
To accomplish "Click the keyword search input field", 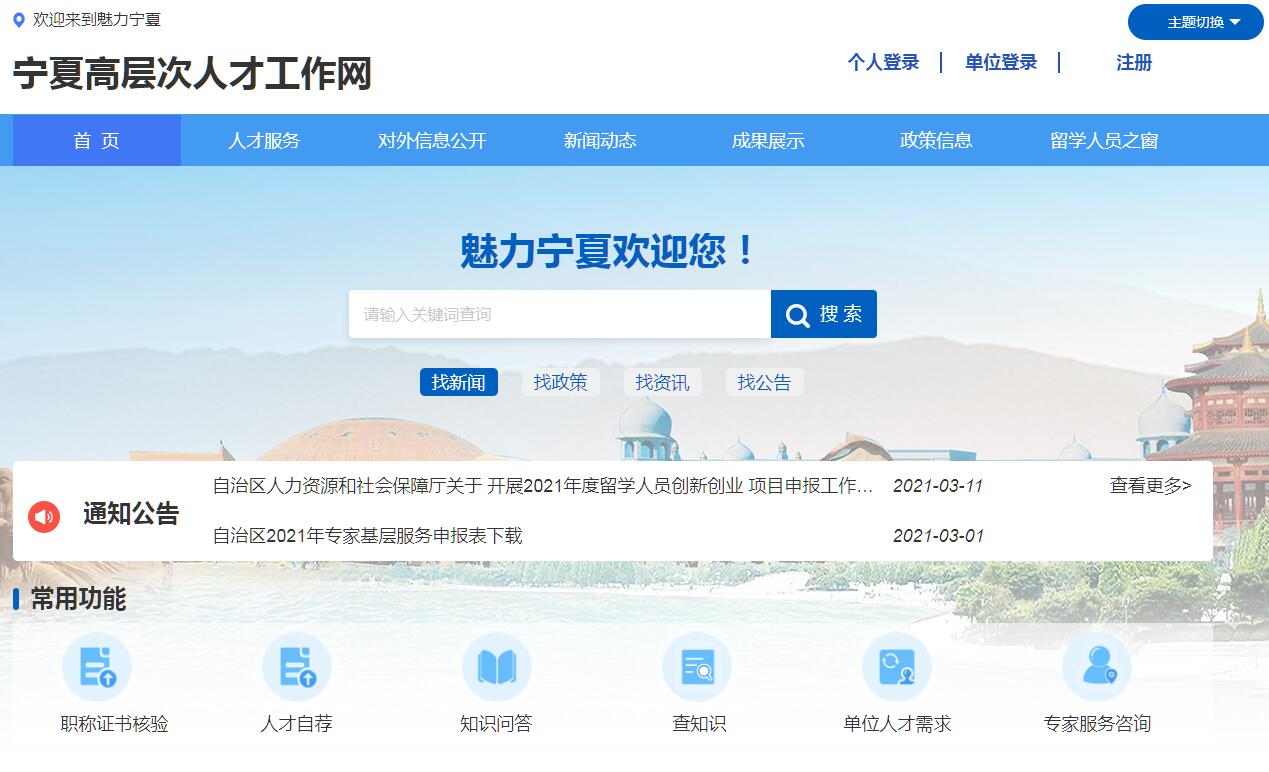I will [x=559, y=315].
